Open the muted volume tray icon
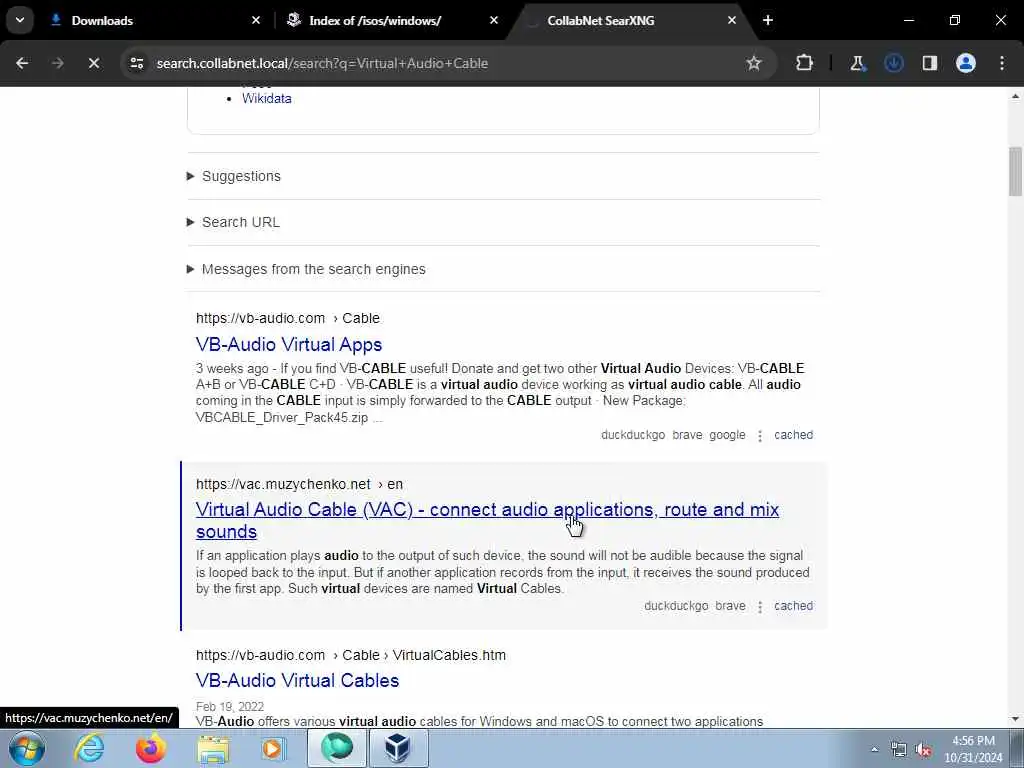The image size is (1024, 768). point(923,750)
